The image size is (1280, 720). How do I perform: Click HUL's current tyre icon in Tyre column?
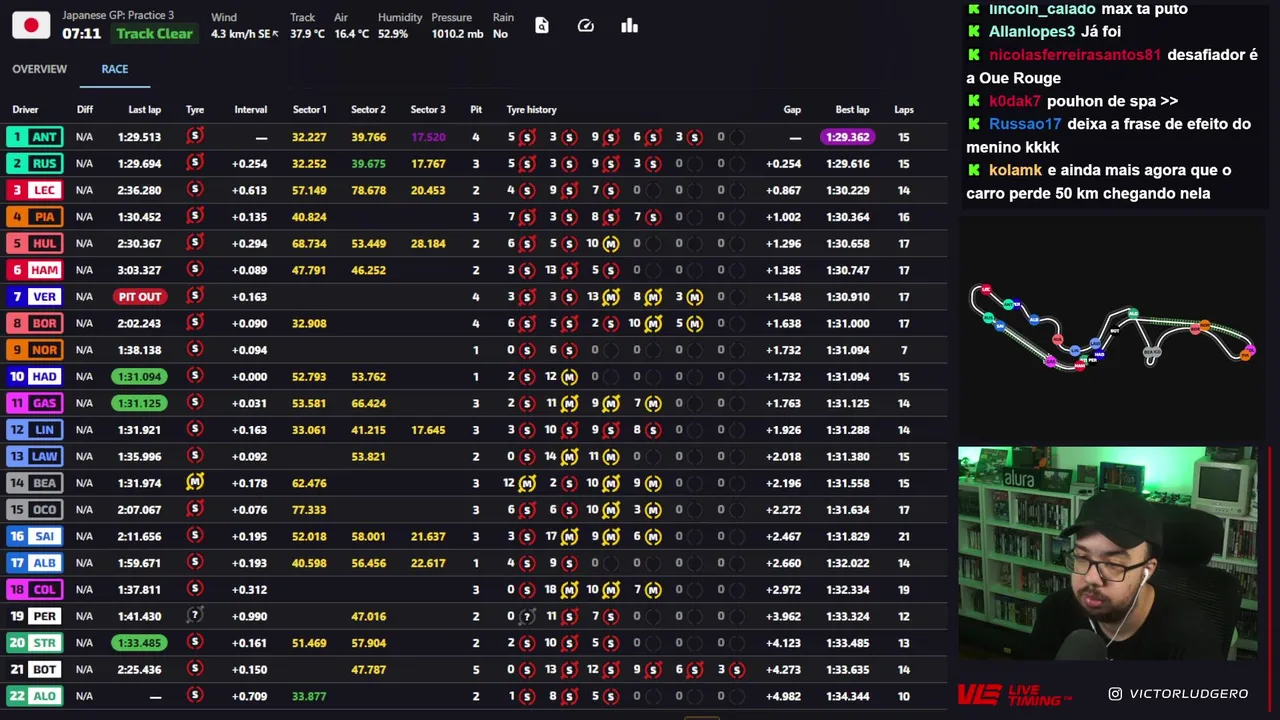195,243
